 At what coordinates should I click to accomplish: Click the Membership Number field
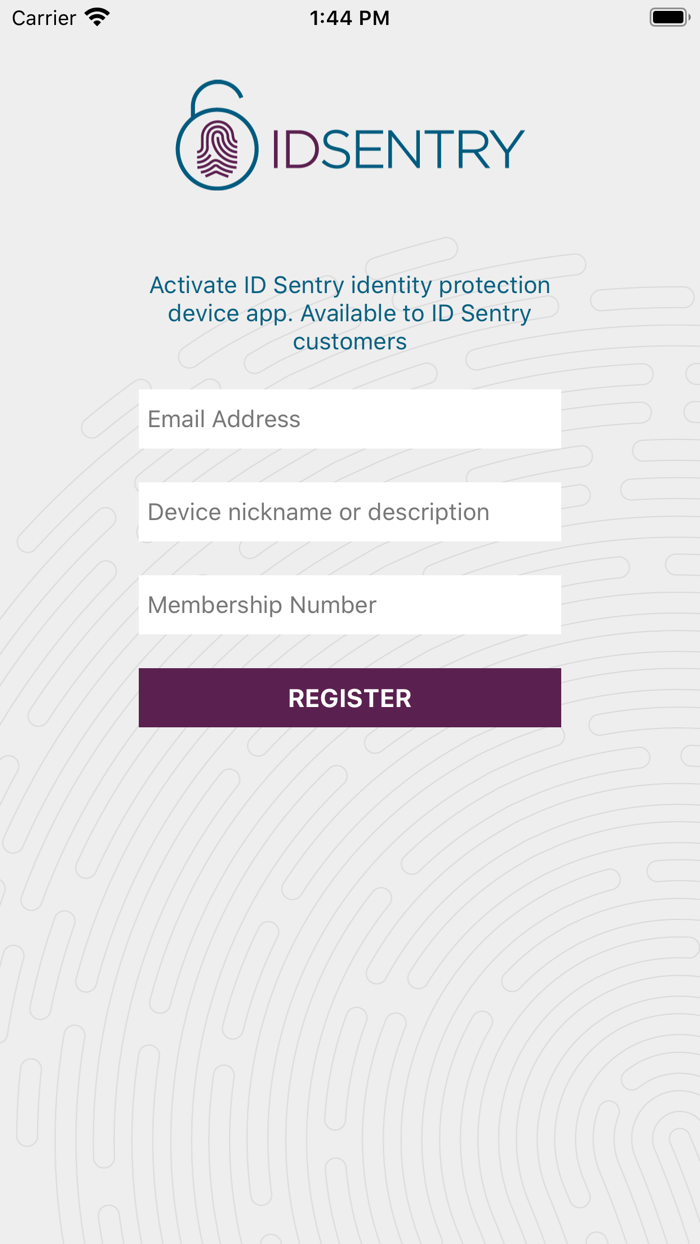pos(350,604)
